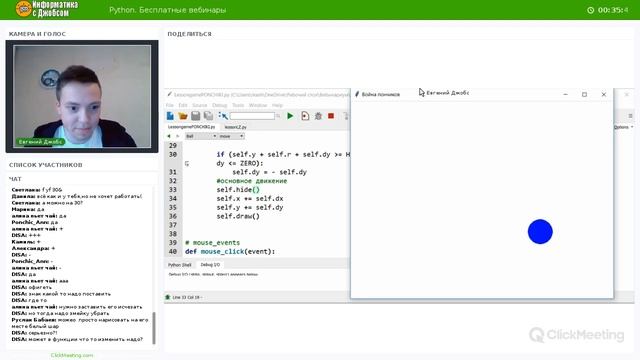Image resolution: width=640 pixels, height=360 pixels.
Task: Open the Tools menu in the IDE
Action: coord(238,105)
